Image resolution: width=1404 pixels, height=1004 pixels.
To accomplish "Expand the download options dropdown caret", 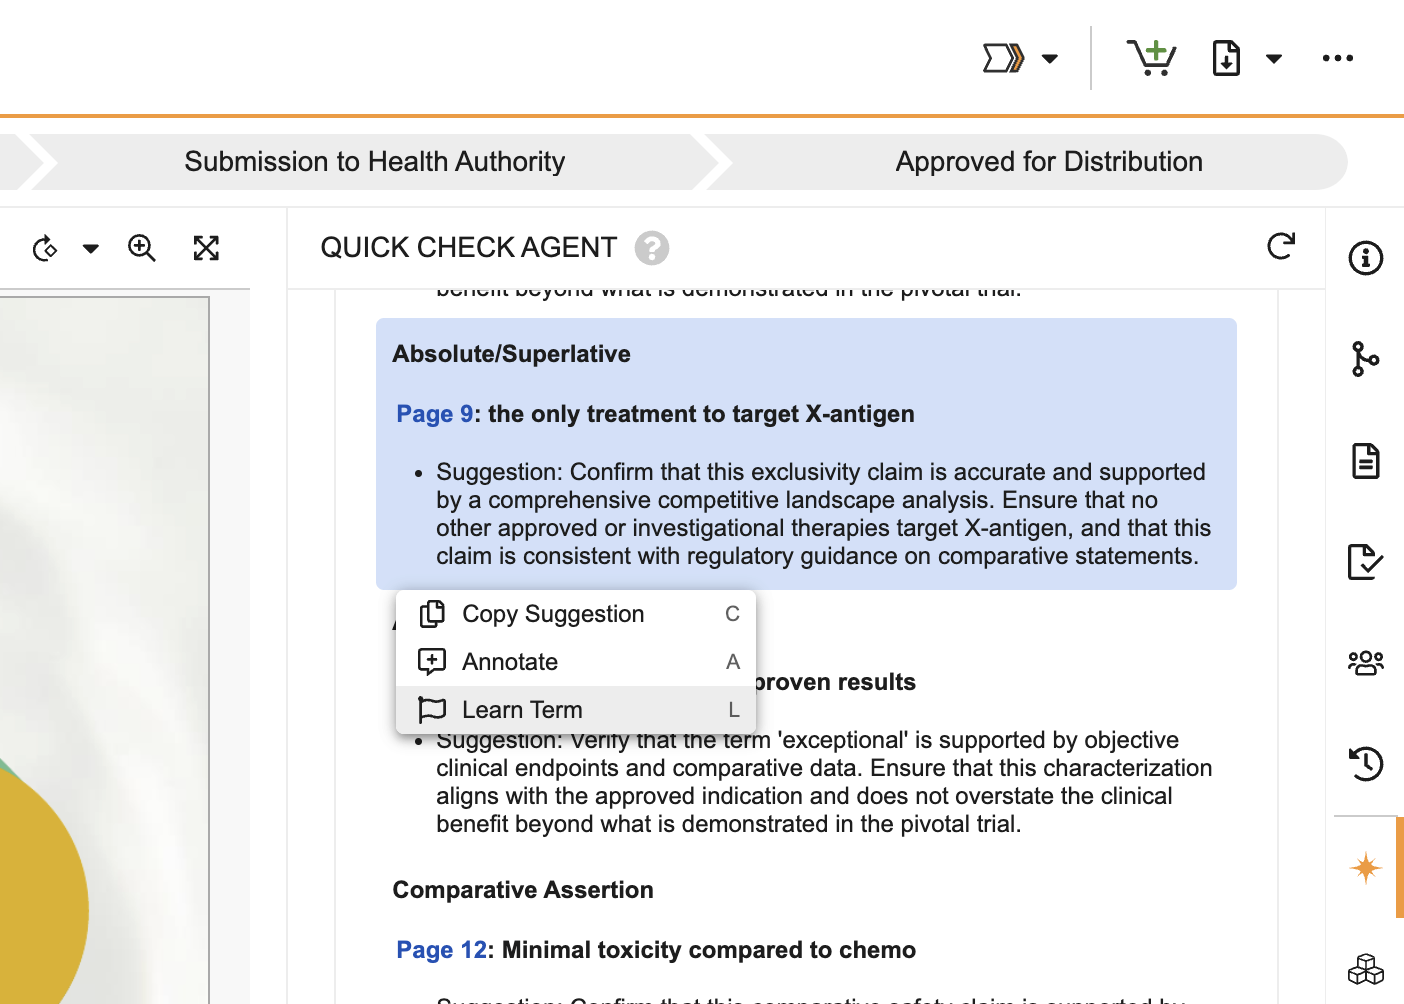I will pyautogui.click(x=1273, y=58).
